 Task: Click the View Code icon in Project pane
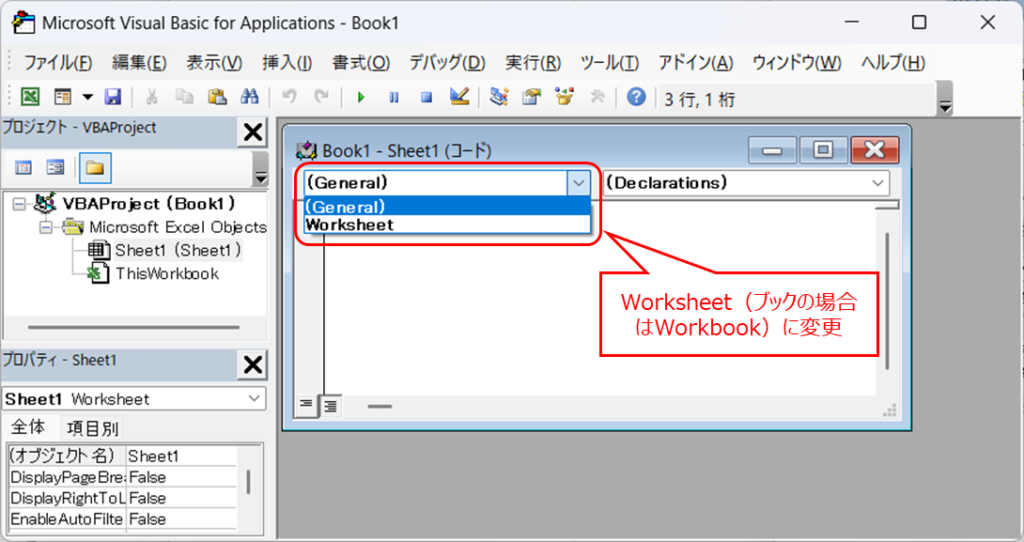24,168
